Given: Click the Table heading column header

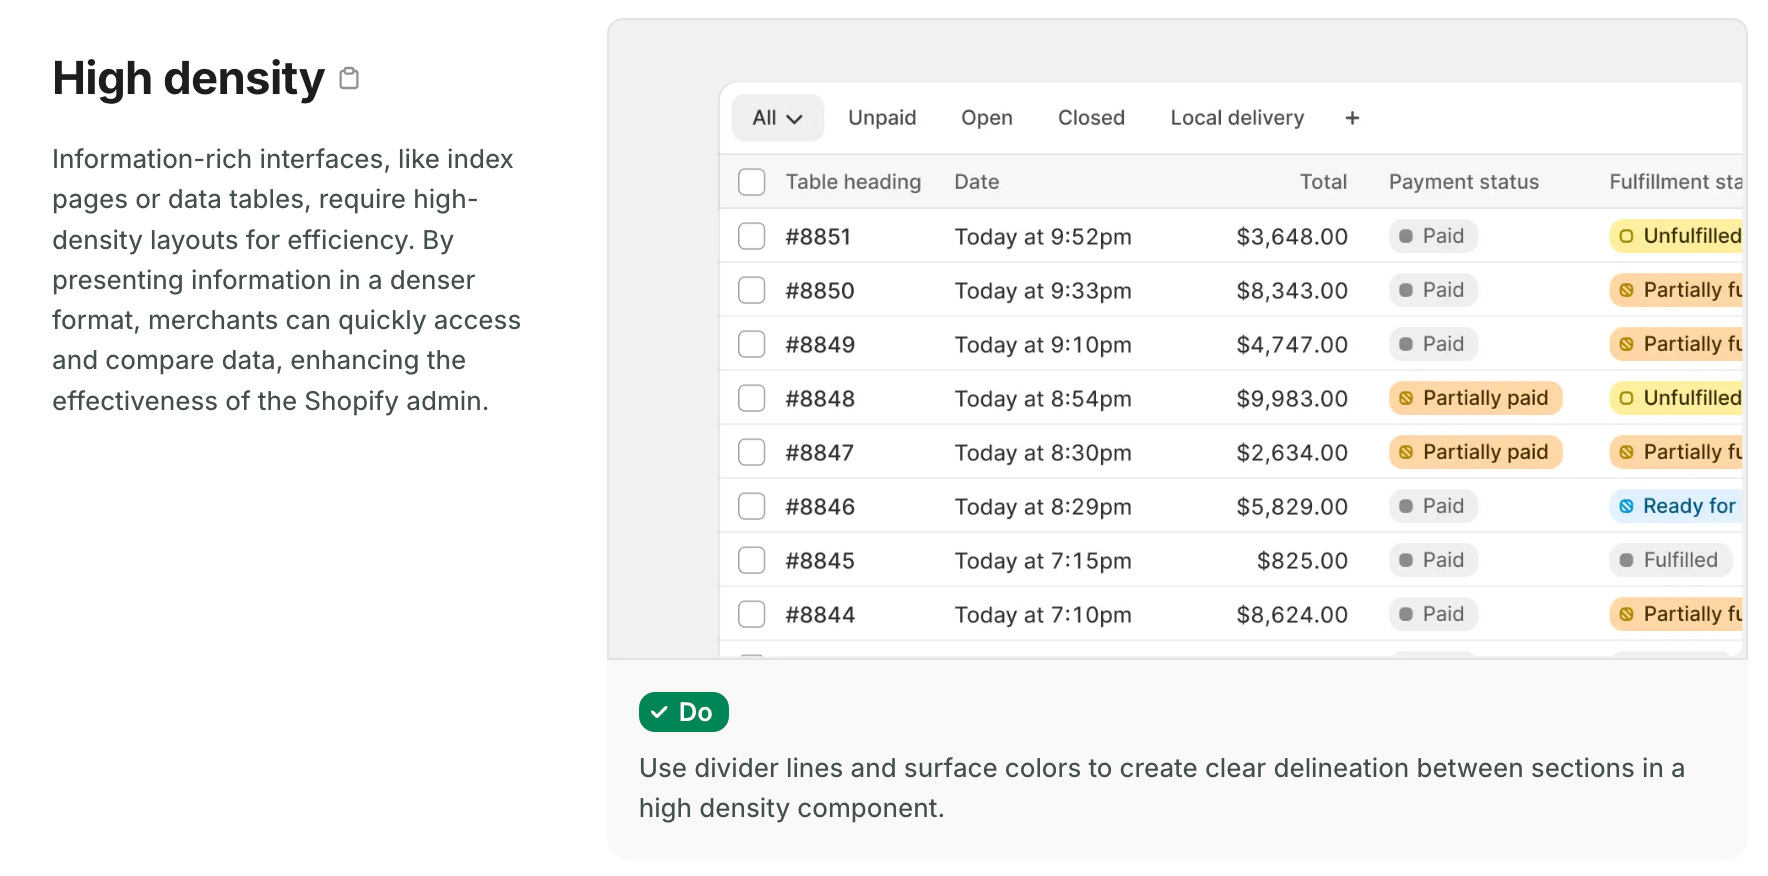Looking at the screenshot, I should point(853,182).
